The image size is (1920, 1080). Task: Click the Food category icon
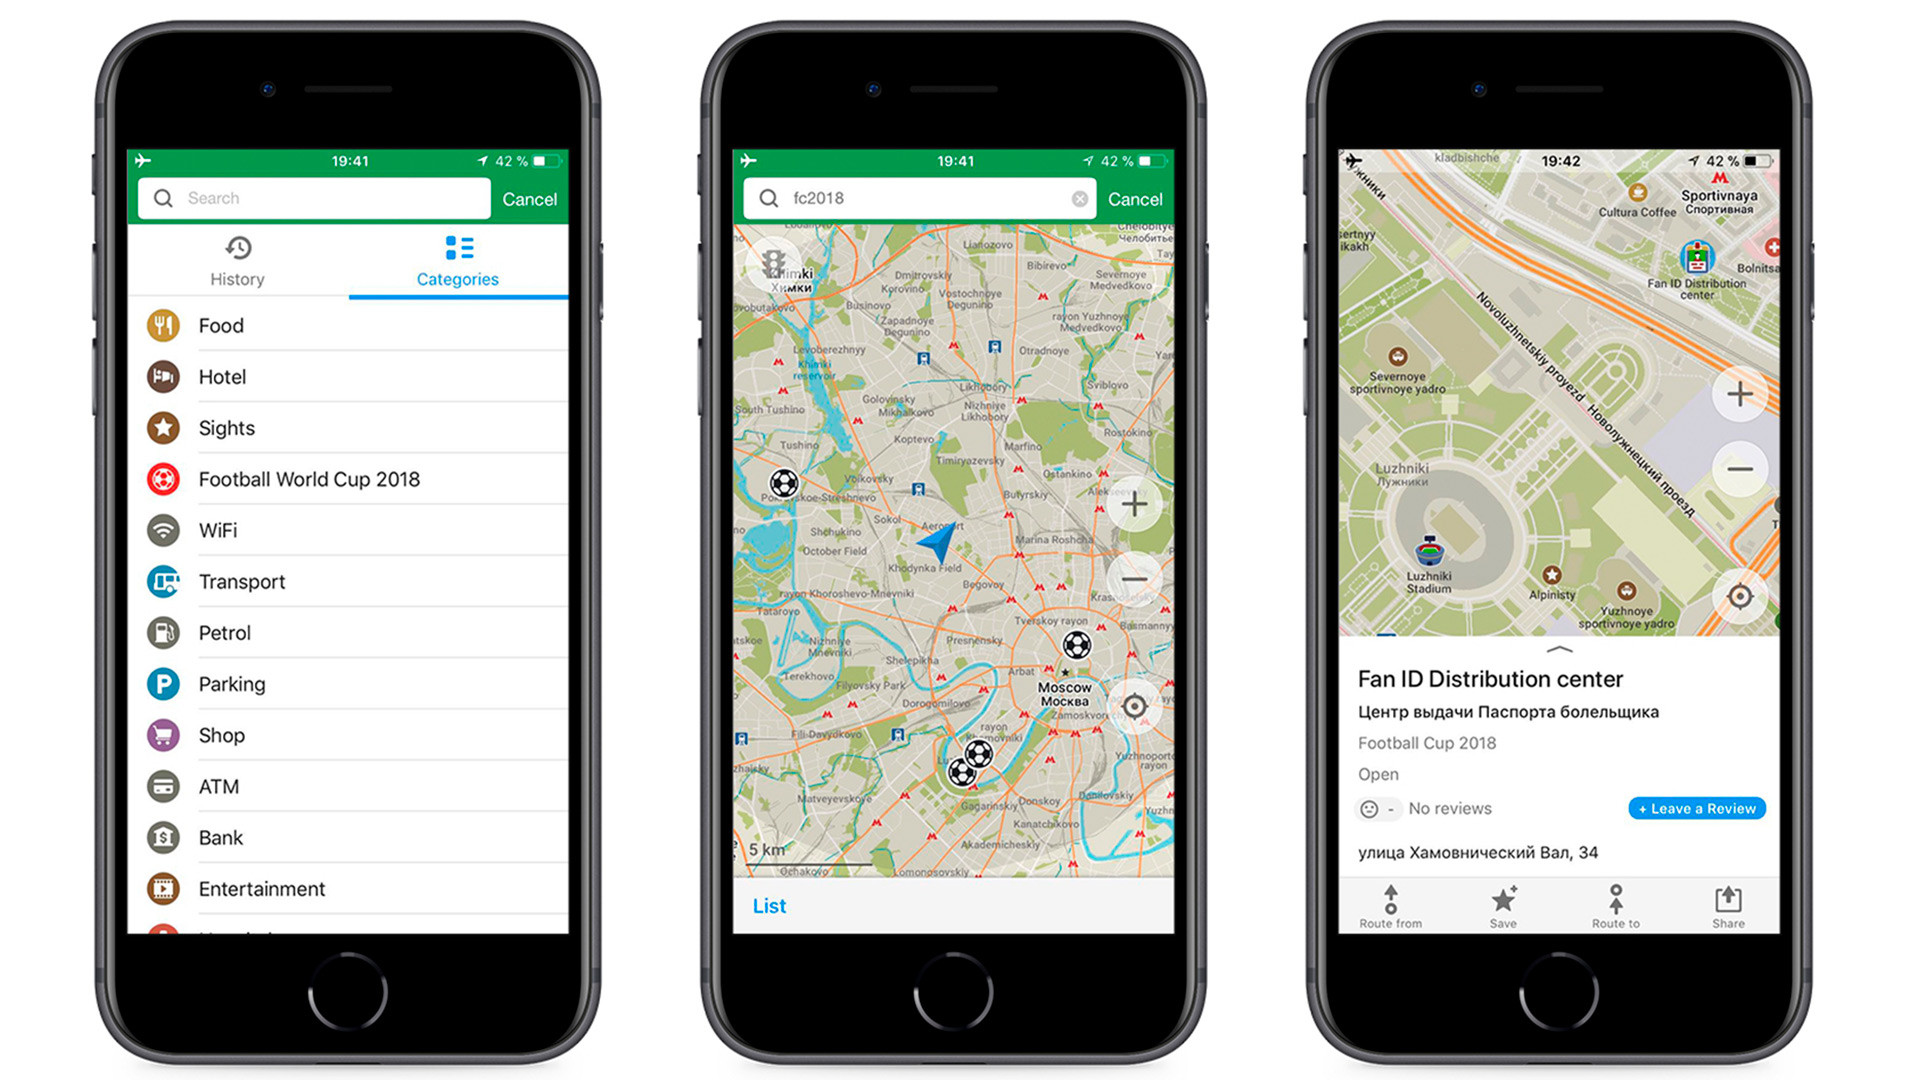click(173, 326)
